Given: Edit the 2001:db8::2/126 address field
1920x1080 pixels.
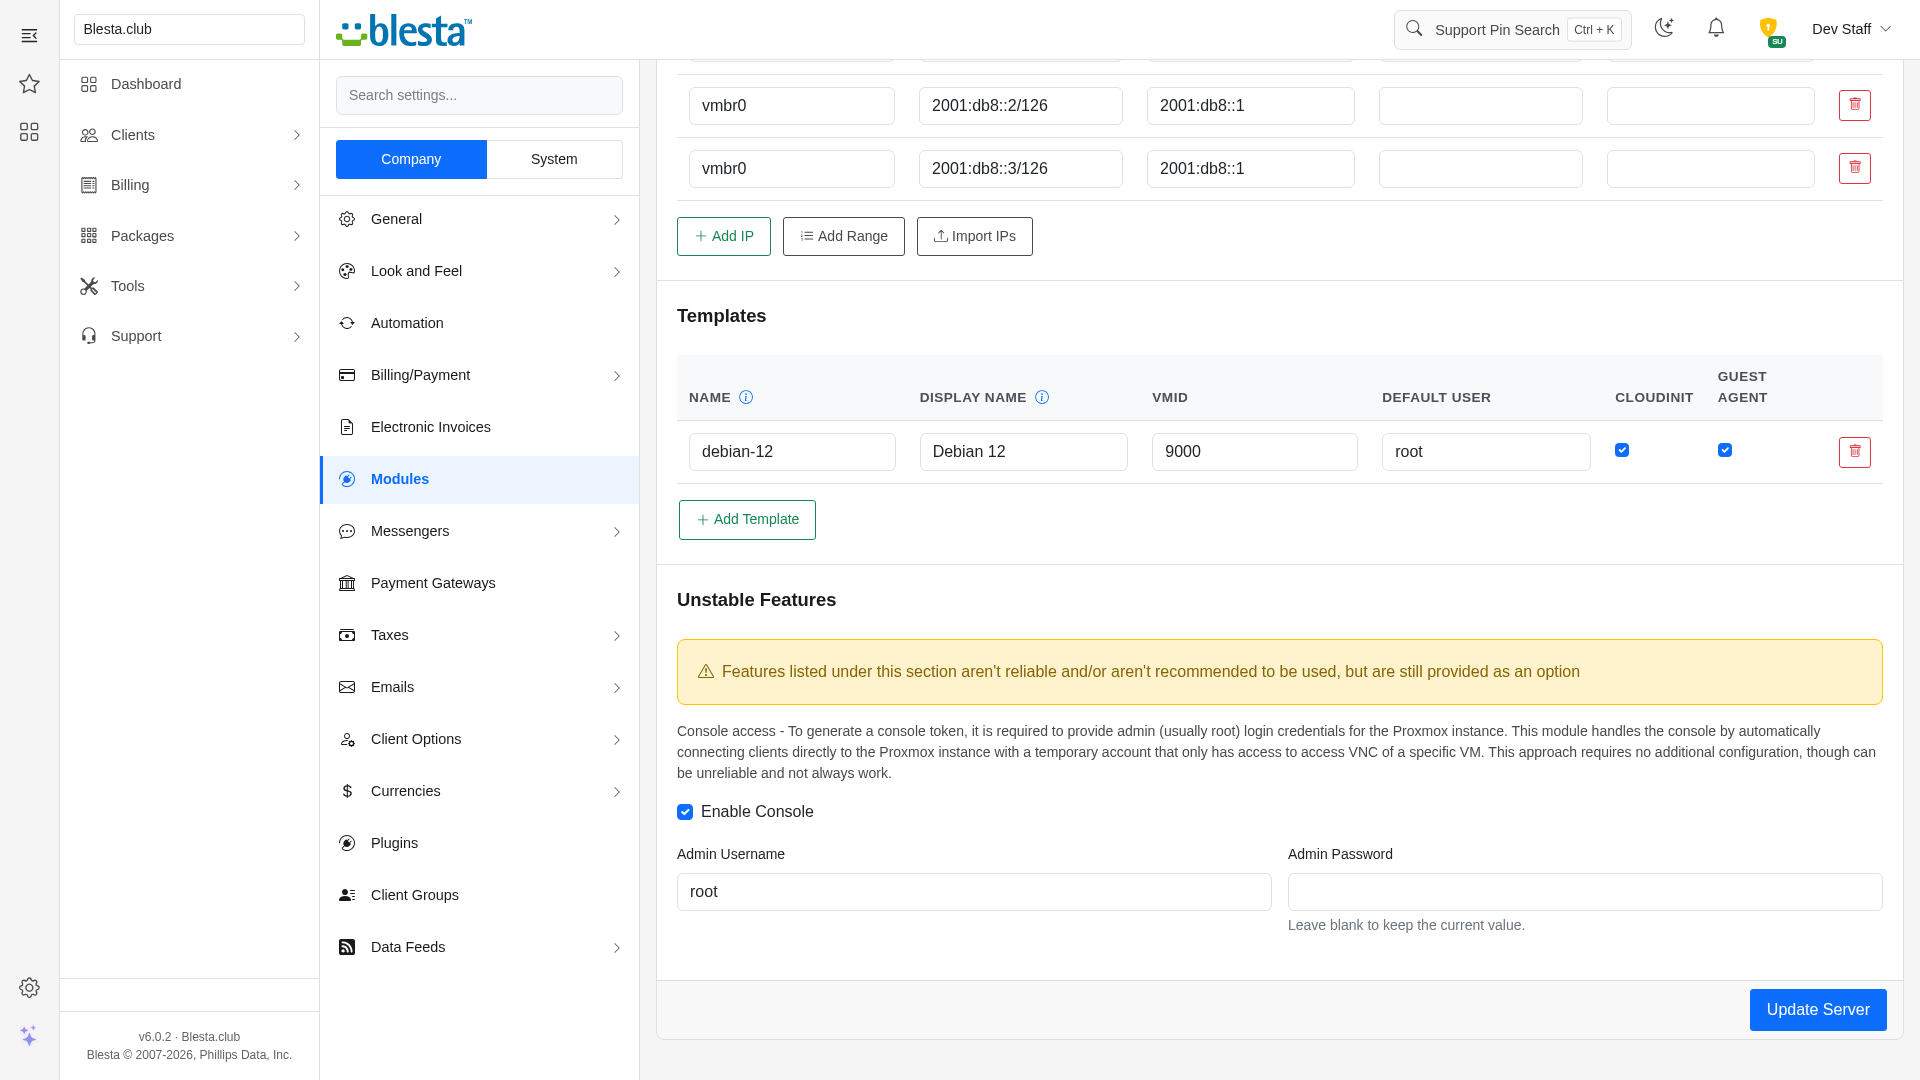Looking at the screenshot, I should pyautogui.click(x=1021, y=106).
